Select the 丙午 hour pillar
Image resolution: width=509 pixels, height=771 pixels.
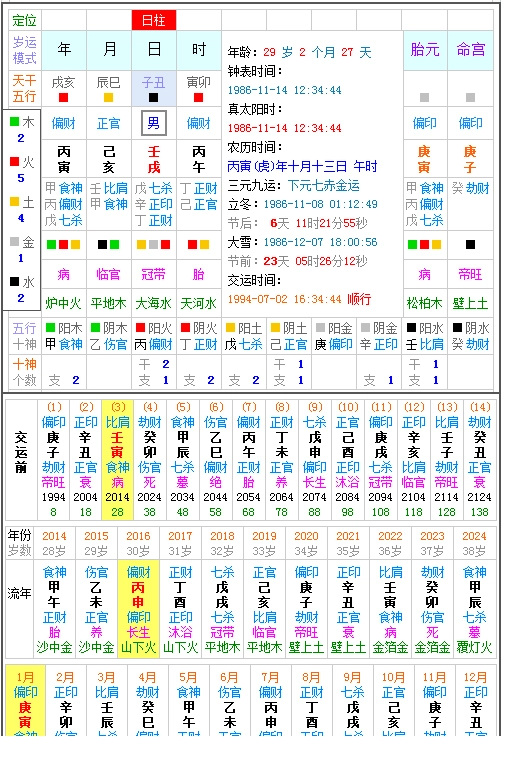pyautogui.click(x=198, y=159)
